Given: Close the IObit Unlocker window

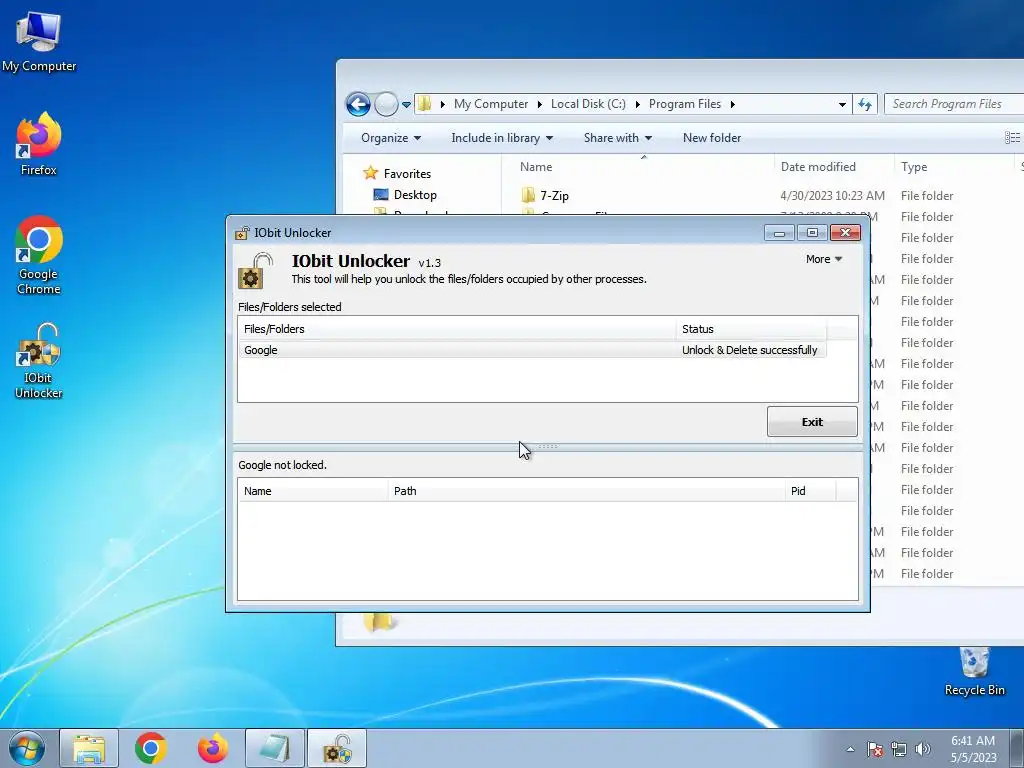Looking at the screenshot, I should click(845, 232).
